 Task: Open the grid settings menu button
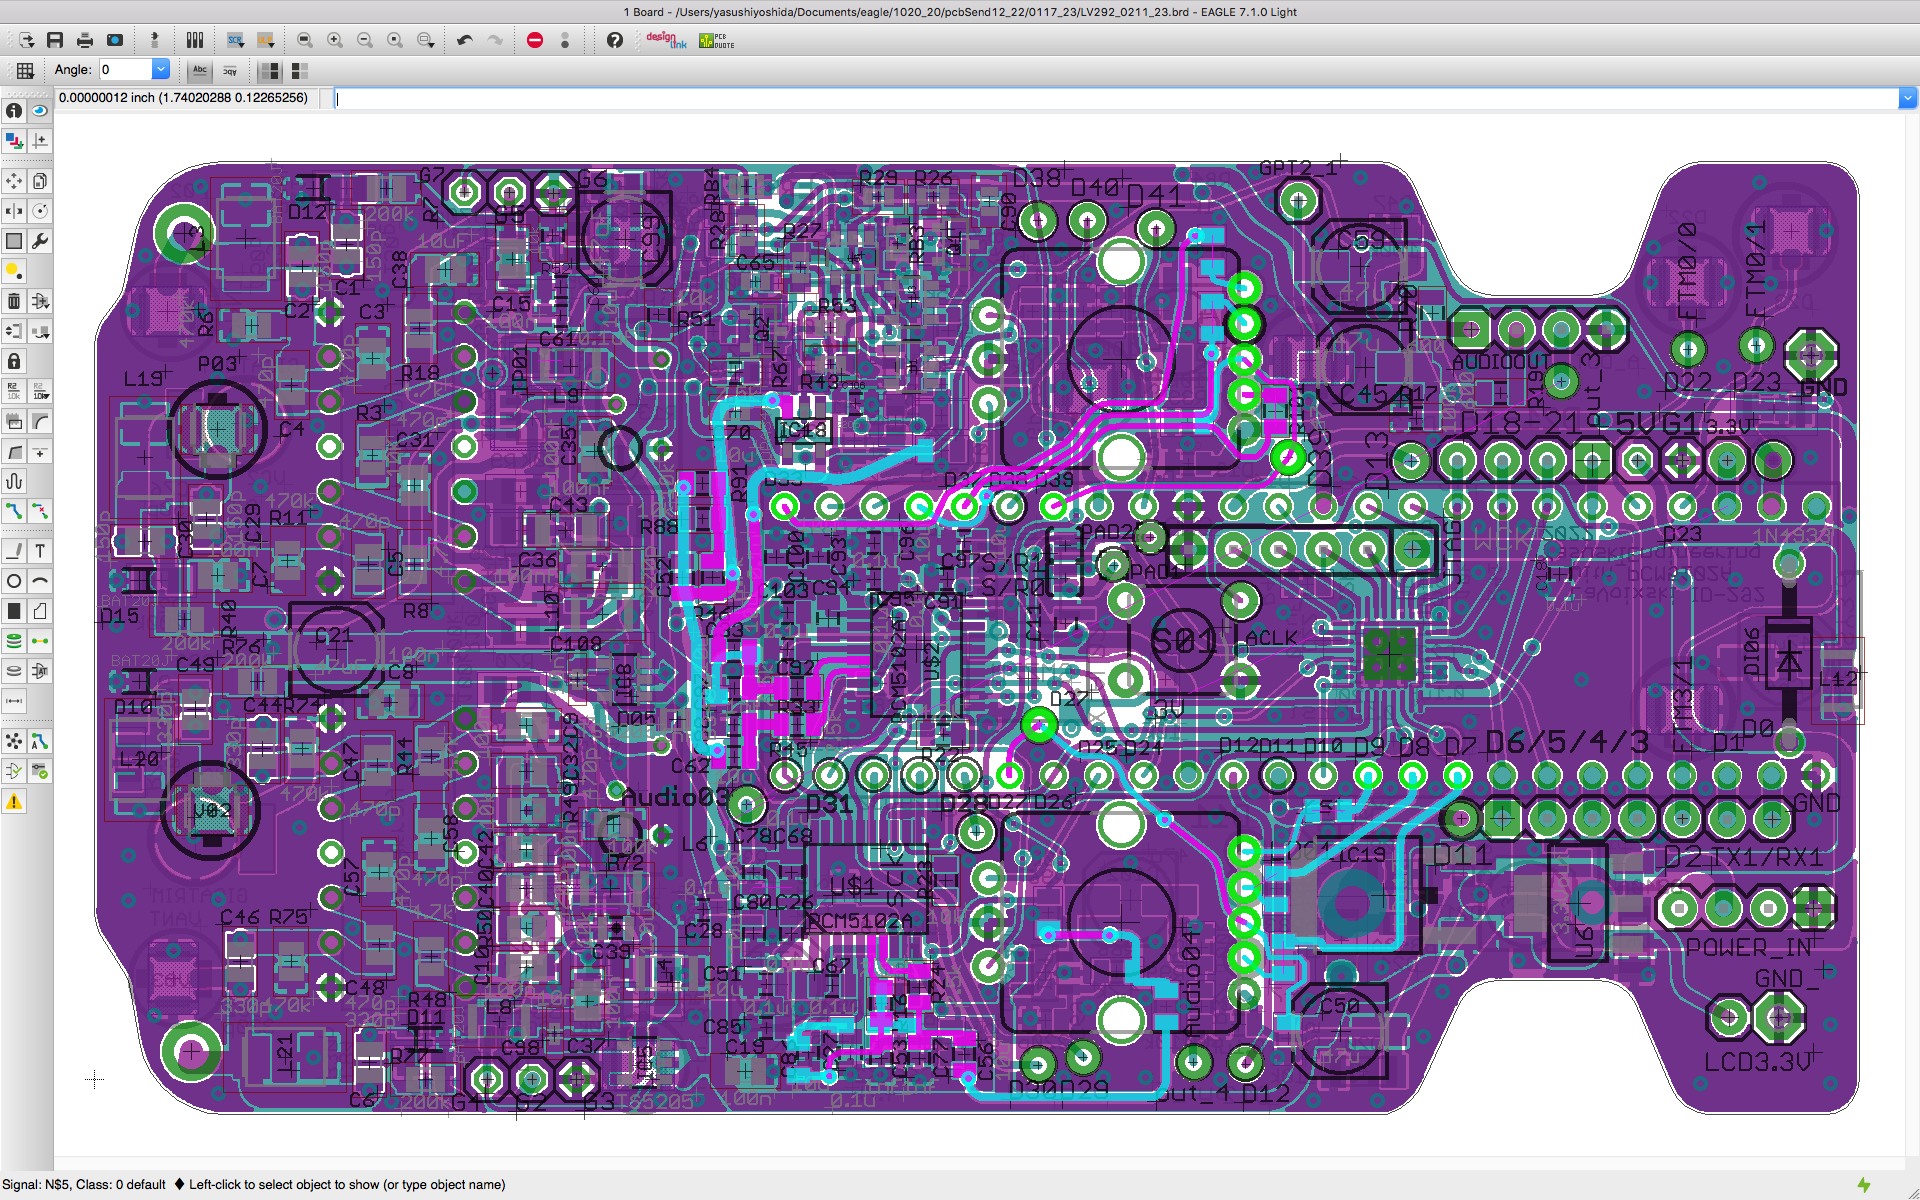[x=25, y=70]
